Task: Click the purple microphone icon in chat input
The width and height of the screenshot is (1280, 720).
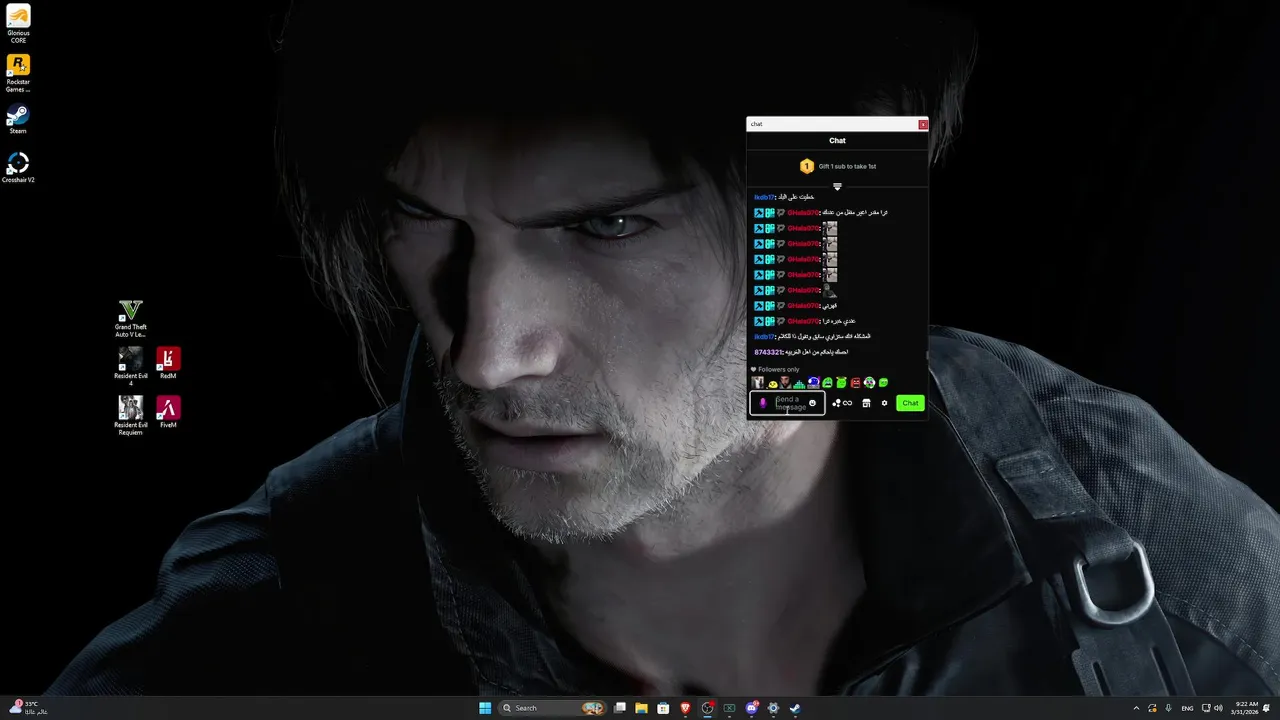Action: click(x=763, y=403)
